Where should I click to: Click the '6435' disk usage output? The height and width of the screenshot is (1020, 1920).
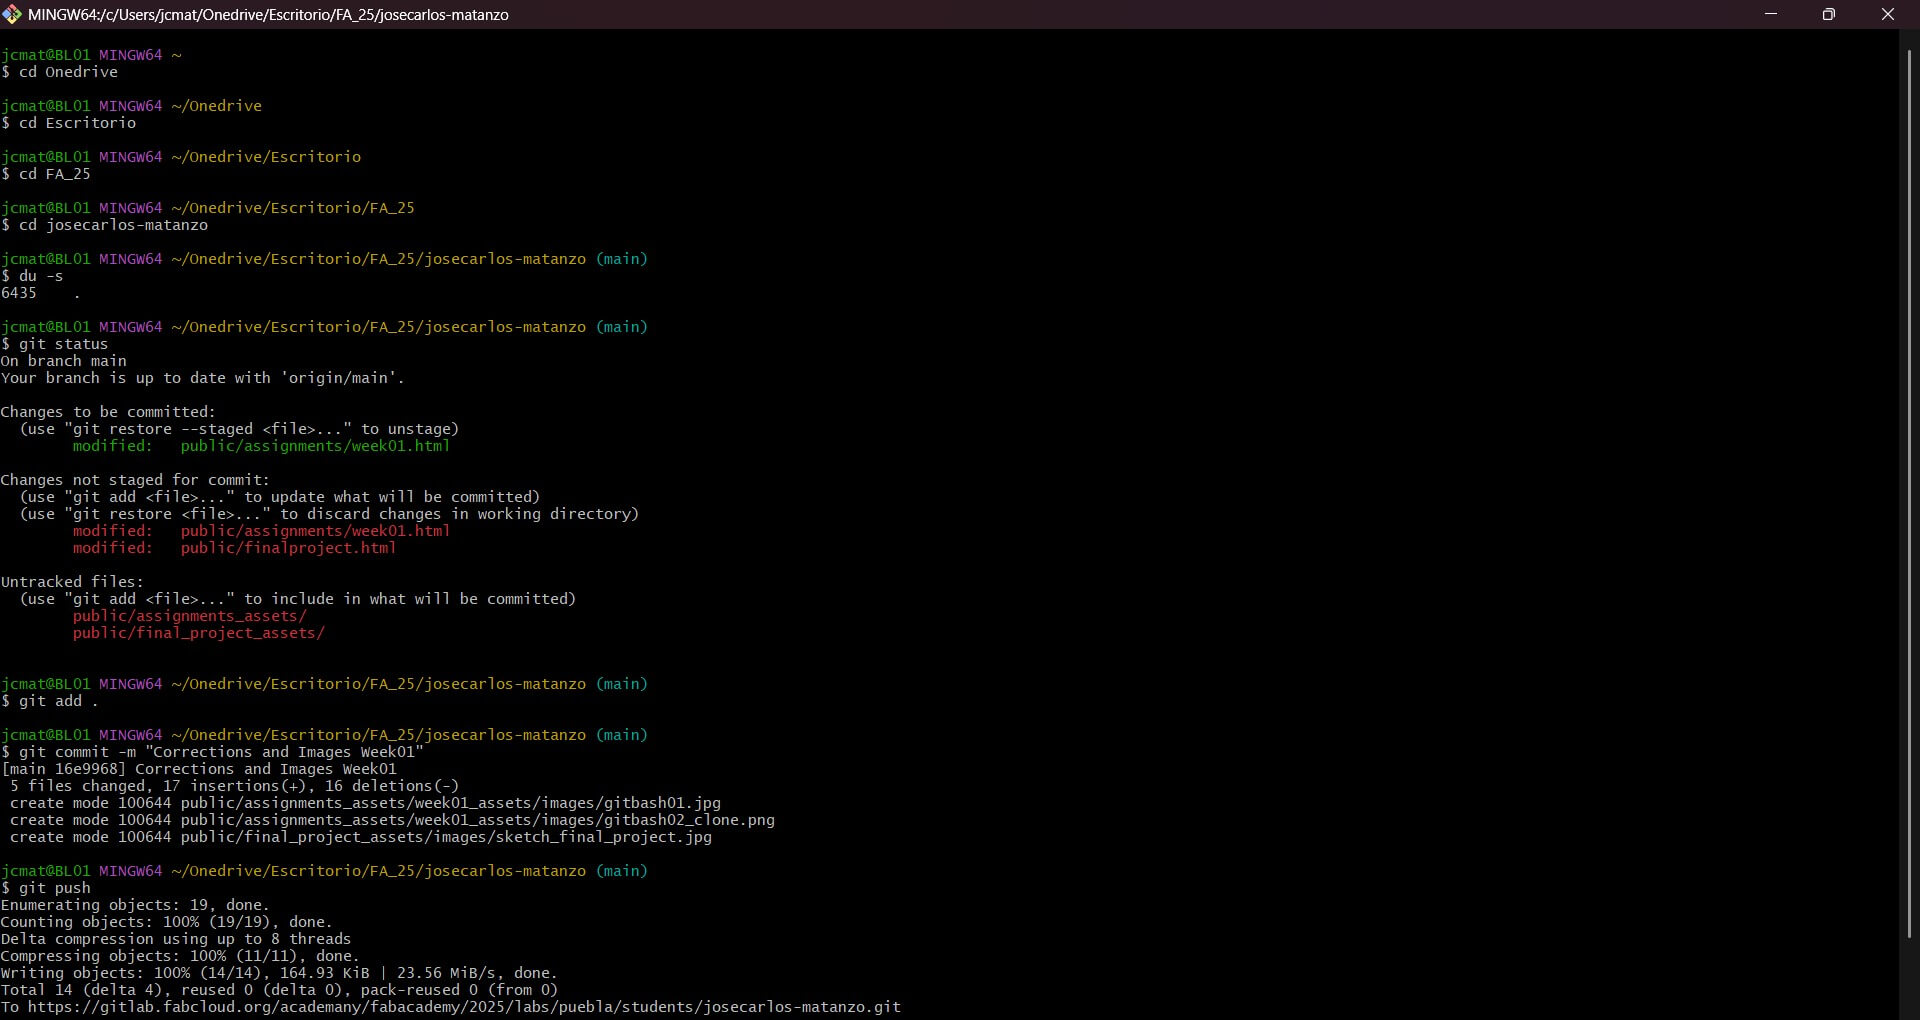19,293
